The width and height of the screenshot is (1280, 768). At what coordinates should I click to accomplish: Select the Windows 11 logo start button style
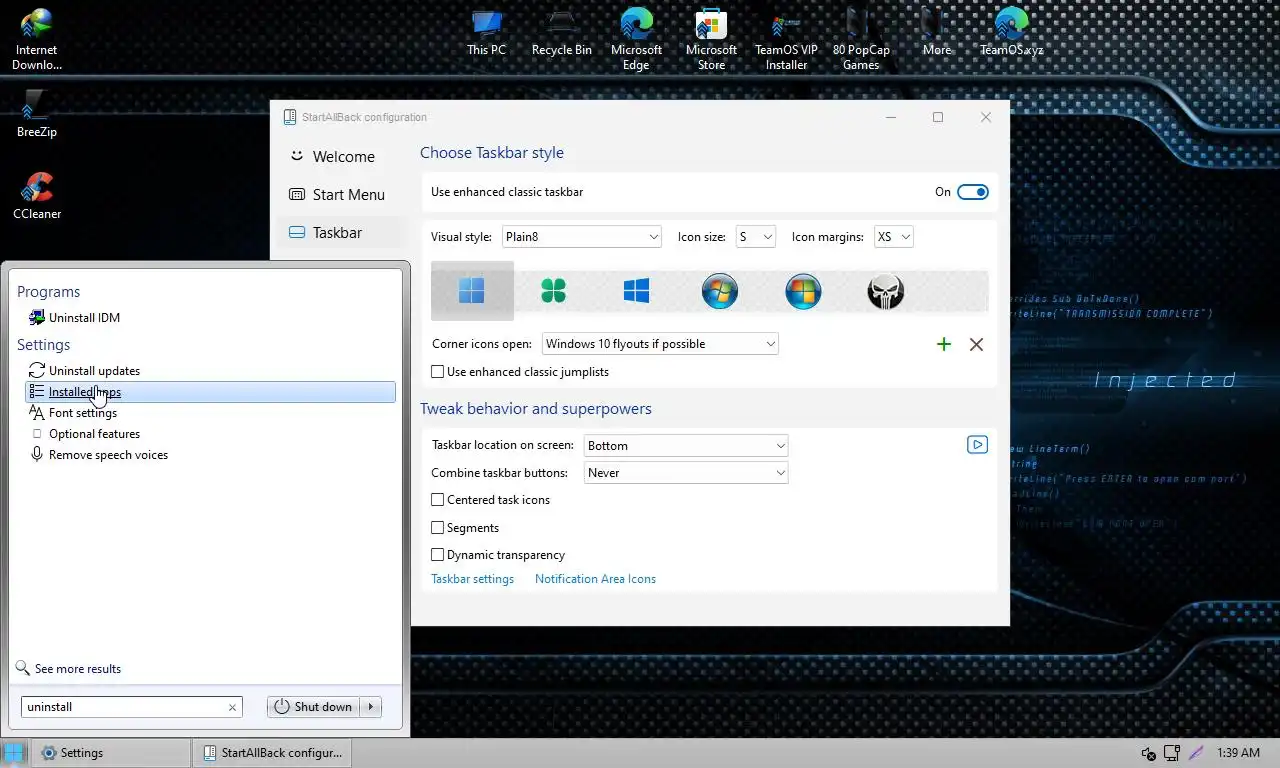[x=472, y=291]
